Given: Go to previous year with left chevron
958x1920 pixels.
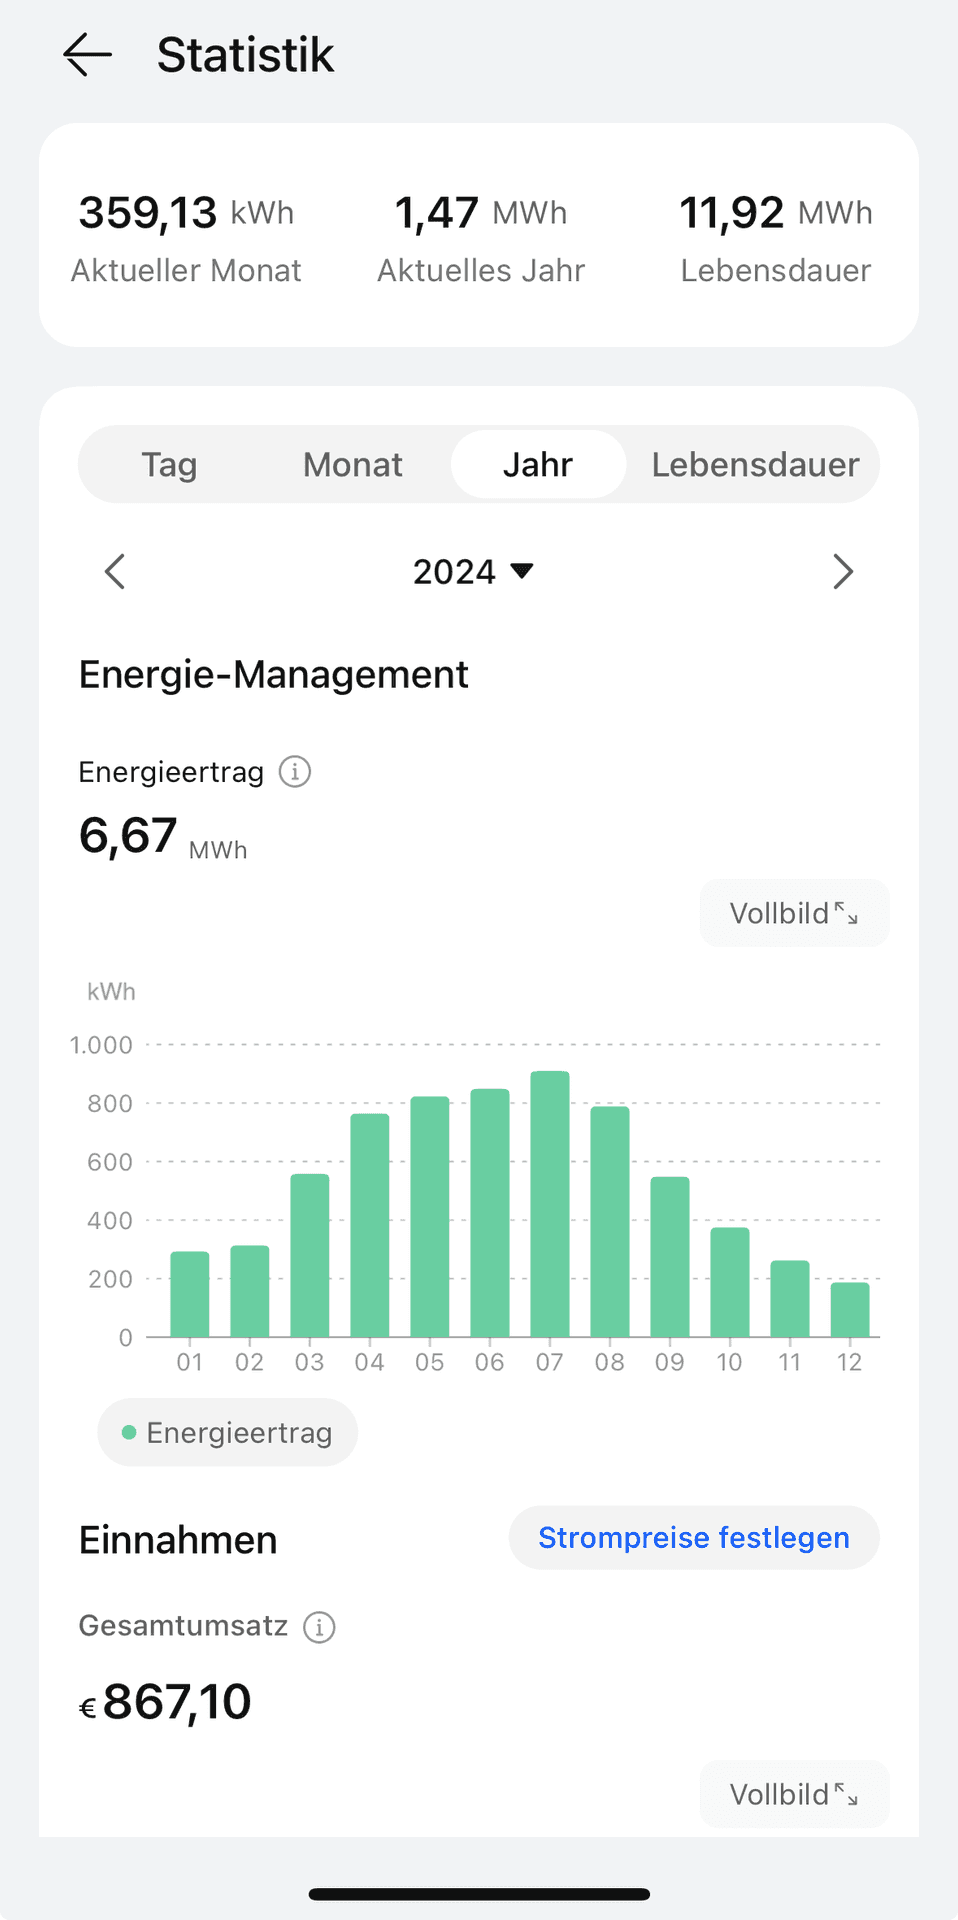Looking at the screenshot, I should pyautogui.click(x=115, y=572).
